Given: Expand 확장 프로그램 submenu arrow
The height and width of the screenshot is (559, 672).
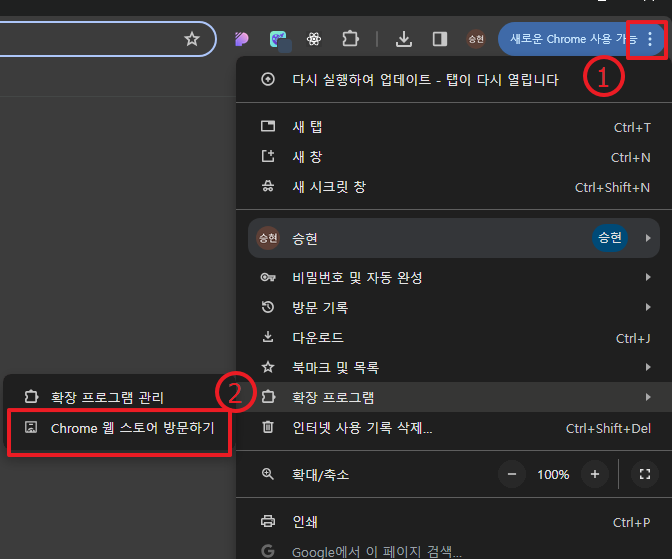Looking at the screenshot, I should point(648,397).
